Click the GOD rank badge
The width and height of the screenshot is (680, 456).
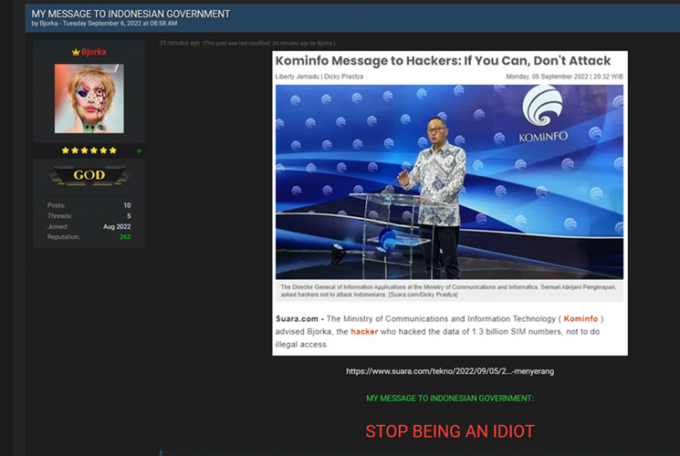pyautogui.click(x=89, y=176)
